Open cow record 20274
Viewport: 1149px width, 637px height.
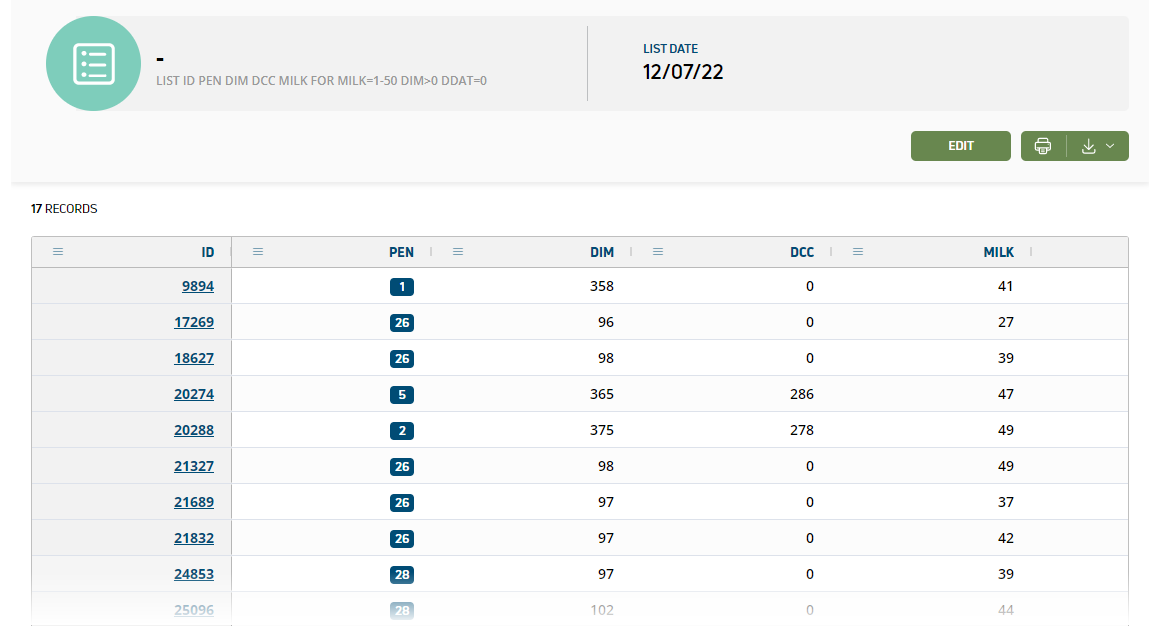pos(193,394)
